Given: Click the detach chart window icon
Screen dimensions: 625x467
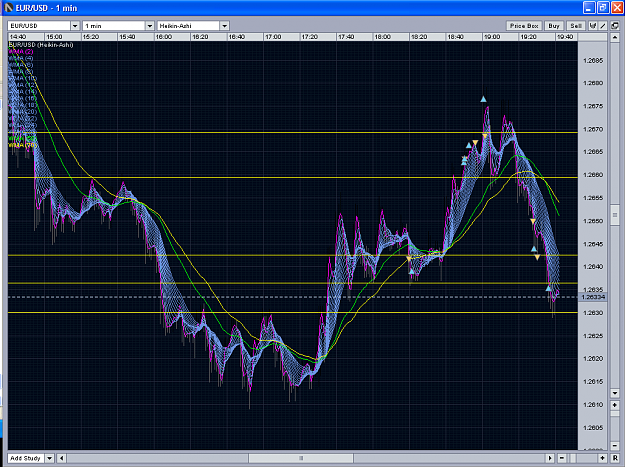Looking at the screenshot, I should [615, 26].
